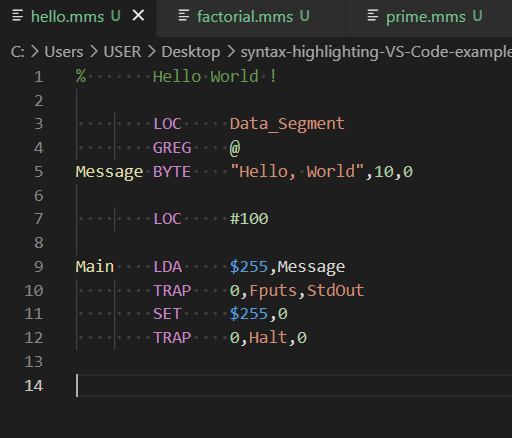The width and height of the screenshot is (512, 438).
Task: Open the C: breadcrumb segment
Action: click(x=17, y=52)
